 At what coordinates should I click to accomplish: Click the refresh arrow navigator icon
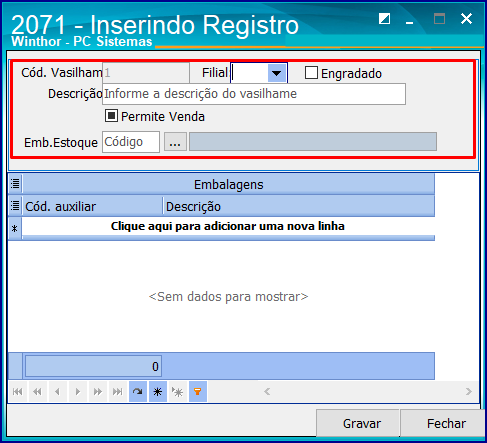(138, 391)
